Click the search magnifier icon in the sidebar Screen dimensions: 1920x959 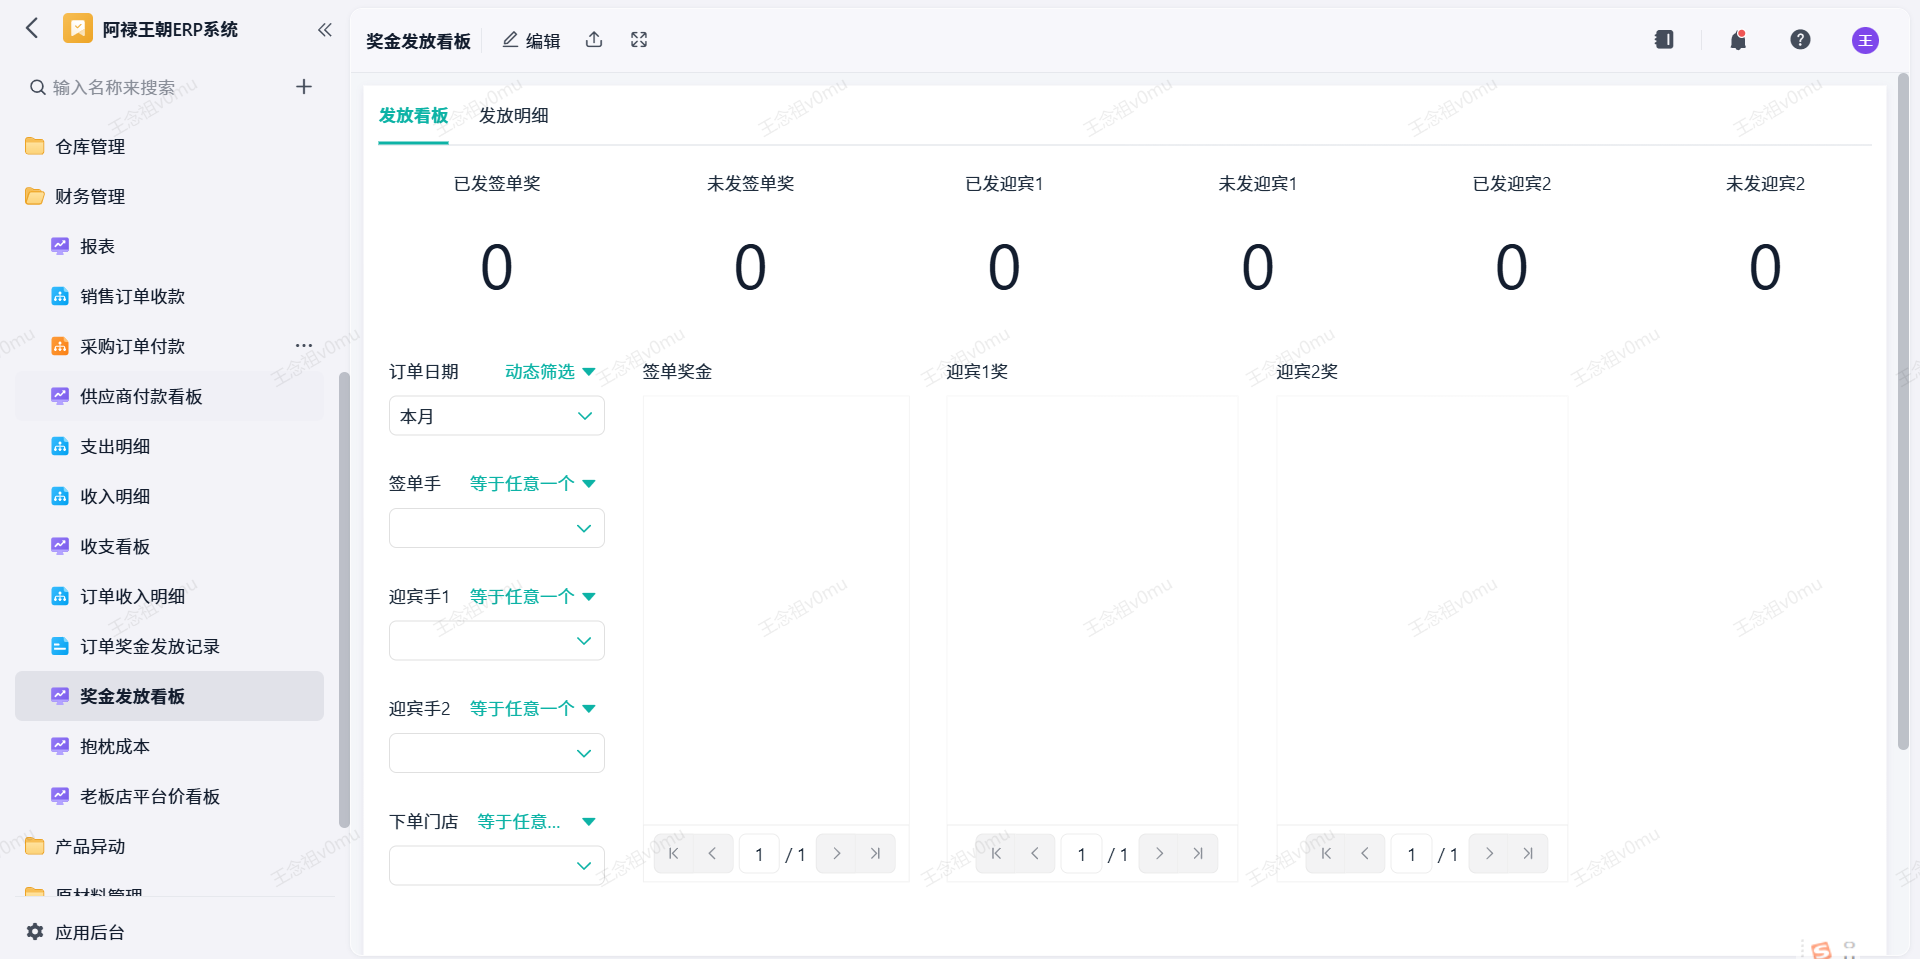tap(38, 87)
